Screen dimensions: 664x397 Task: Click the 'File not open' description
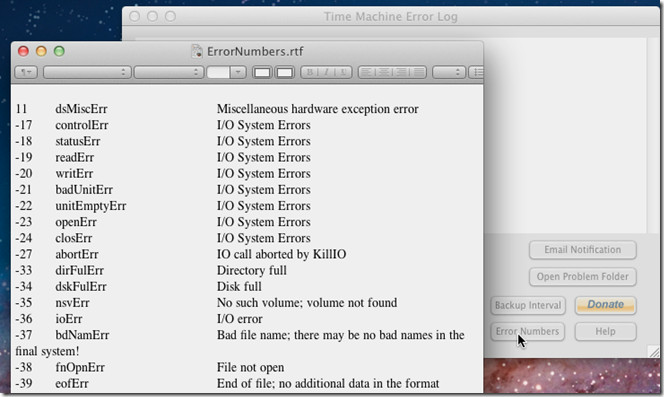[x=250, y=367]
